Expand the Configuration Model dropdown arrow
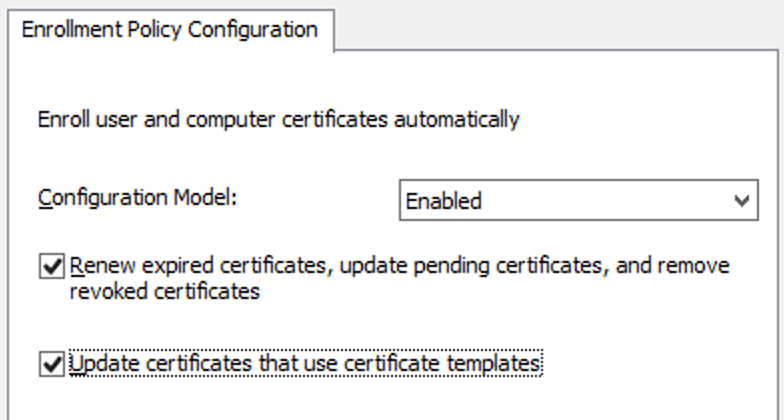 (x=742, y=200)
